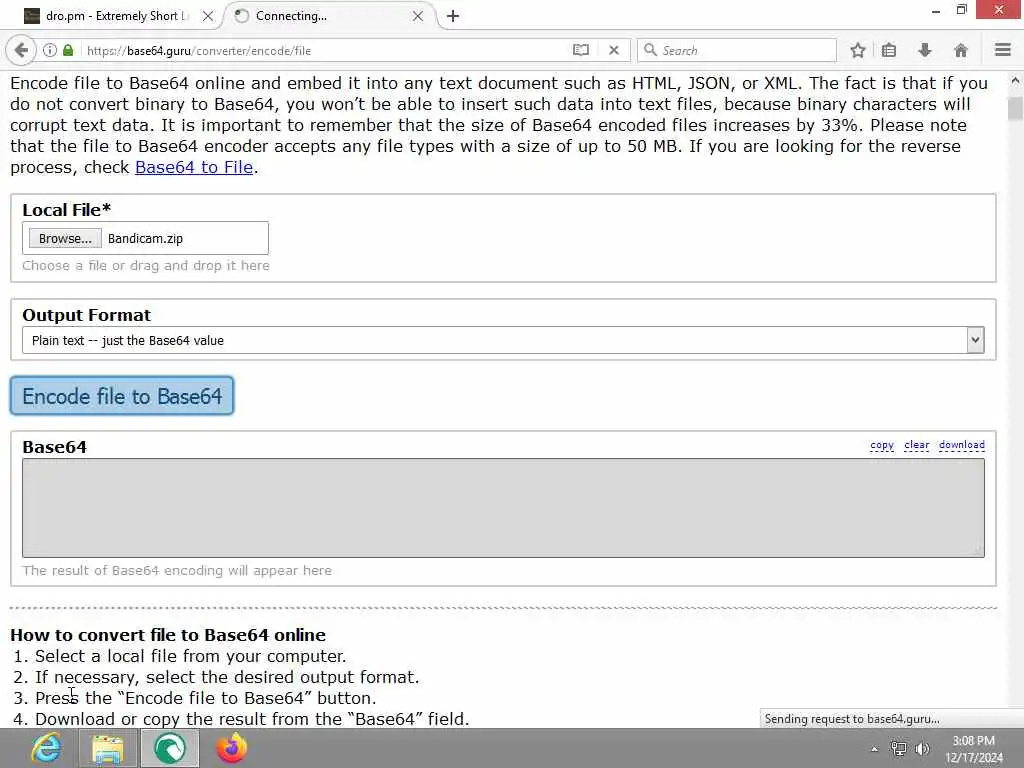Click the 'Output Format' heading
Screen dimensions: 1024x768
86,315
